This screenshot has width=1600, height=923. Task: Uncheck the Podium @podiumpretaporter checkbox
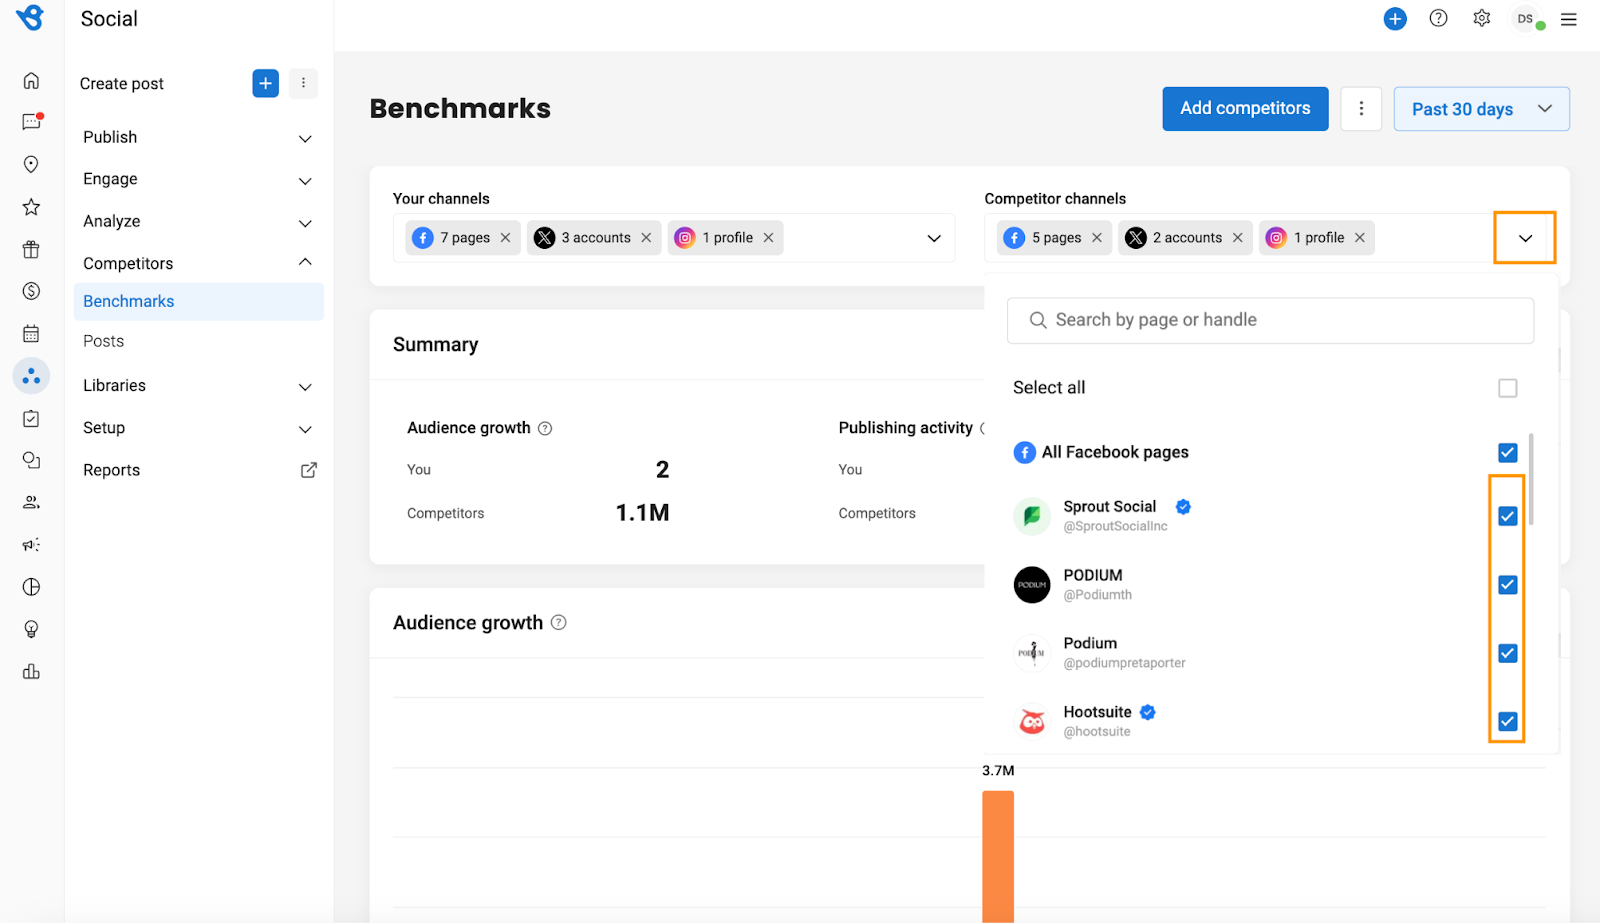tap(1508, 653)
